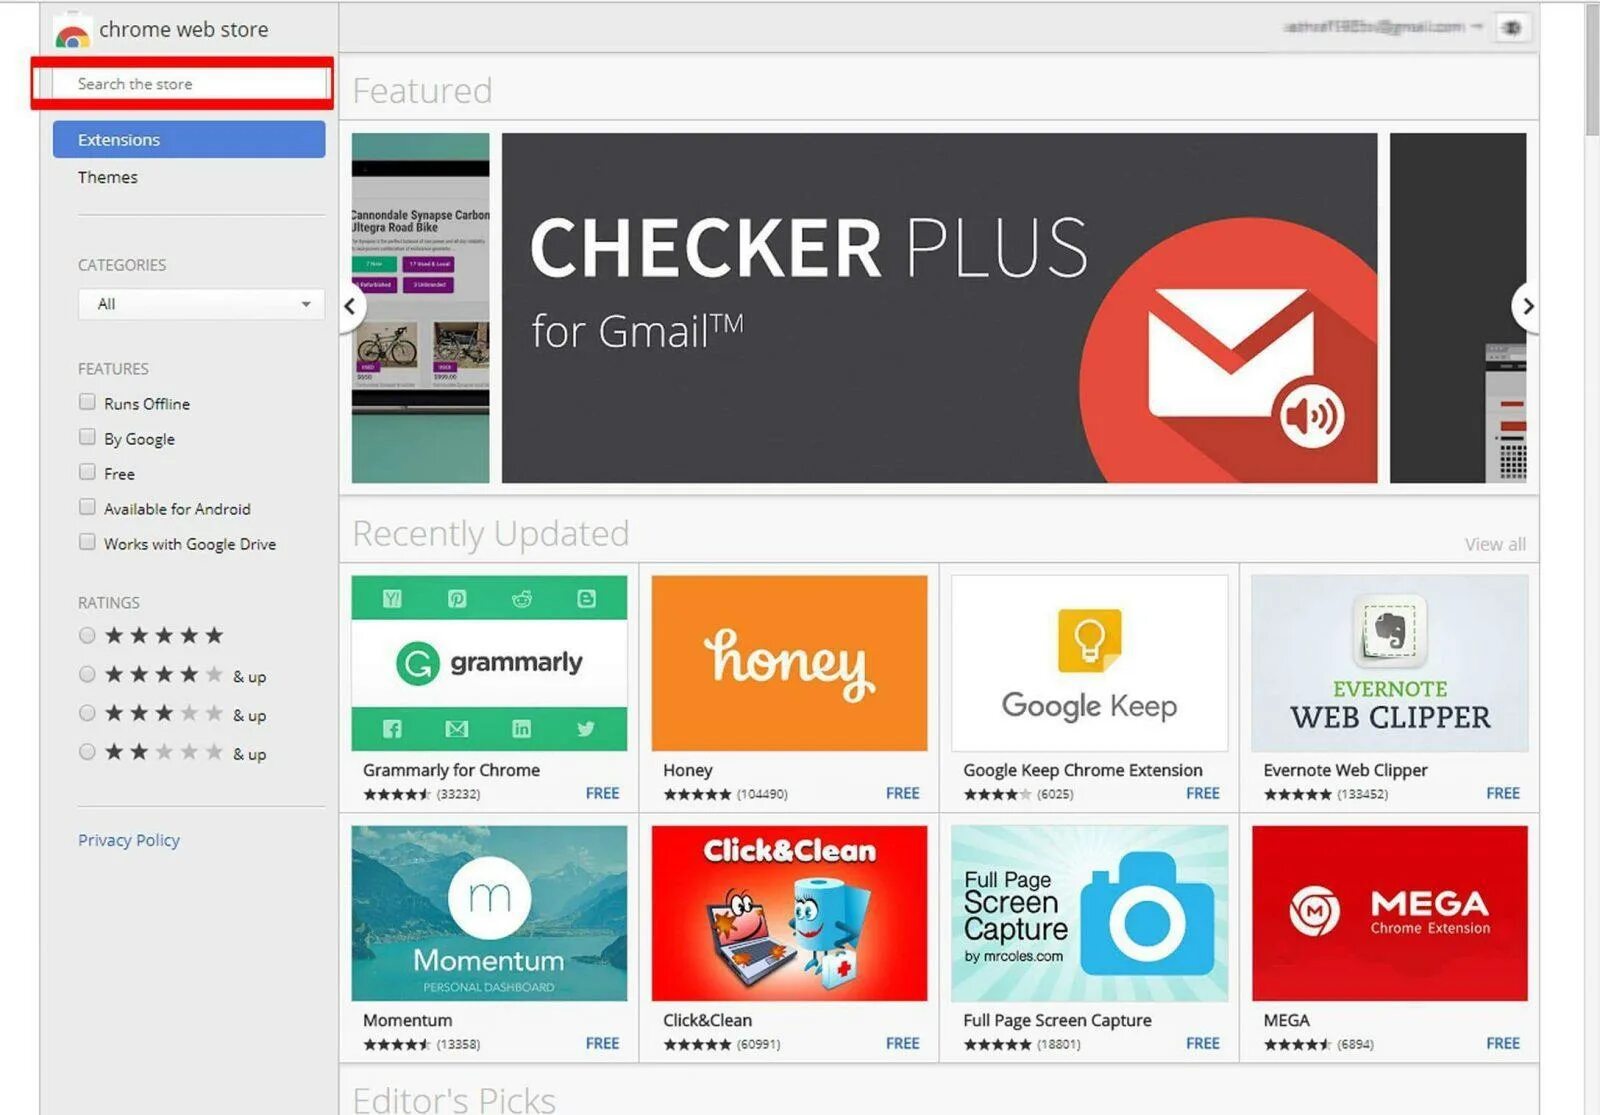
Task: Click Evernote Web Clipper title text
Action: [x=1345, y=770]
